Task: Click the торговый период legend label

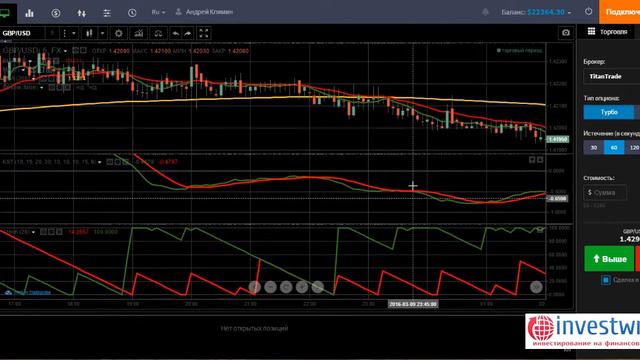Action: [x=520, y=51]
